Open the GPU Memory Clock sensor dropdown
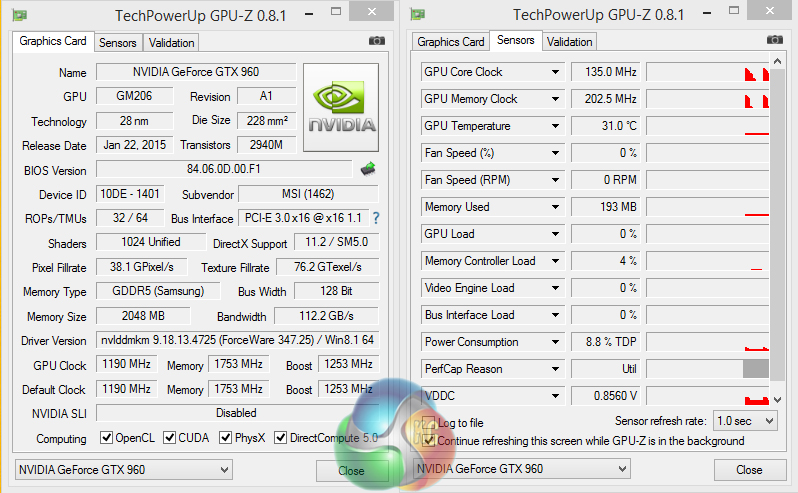 pyautogui.click(x=555, y=99)
